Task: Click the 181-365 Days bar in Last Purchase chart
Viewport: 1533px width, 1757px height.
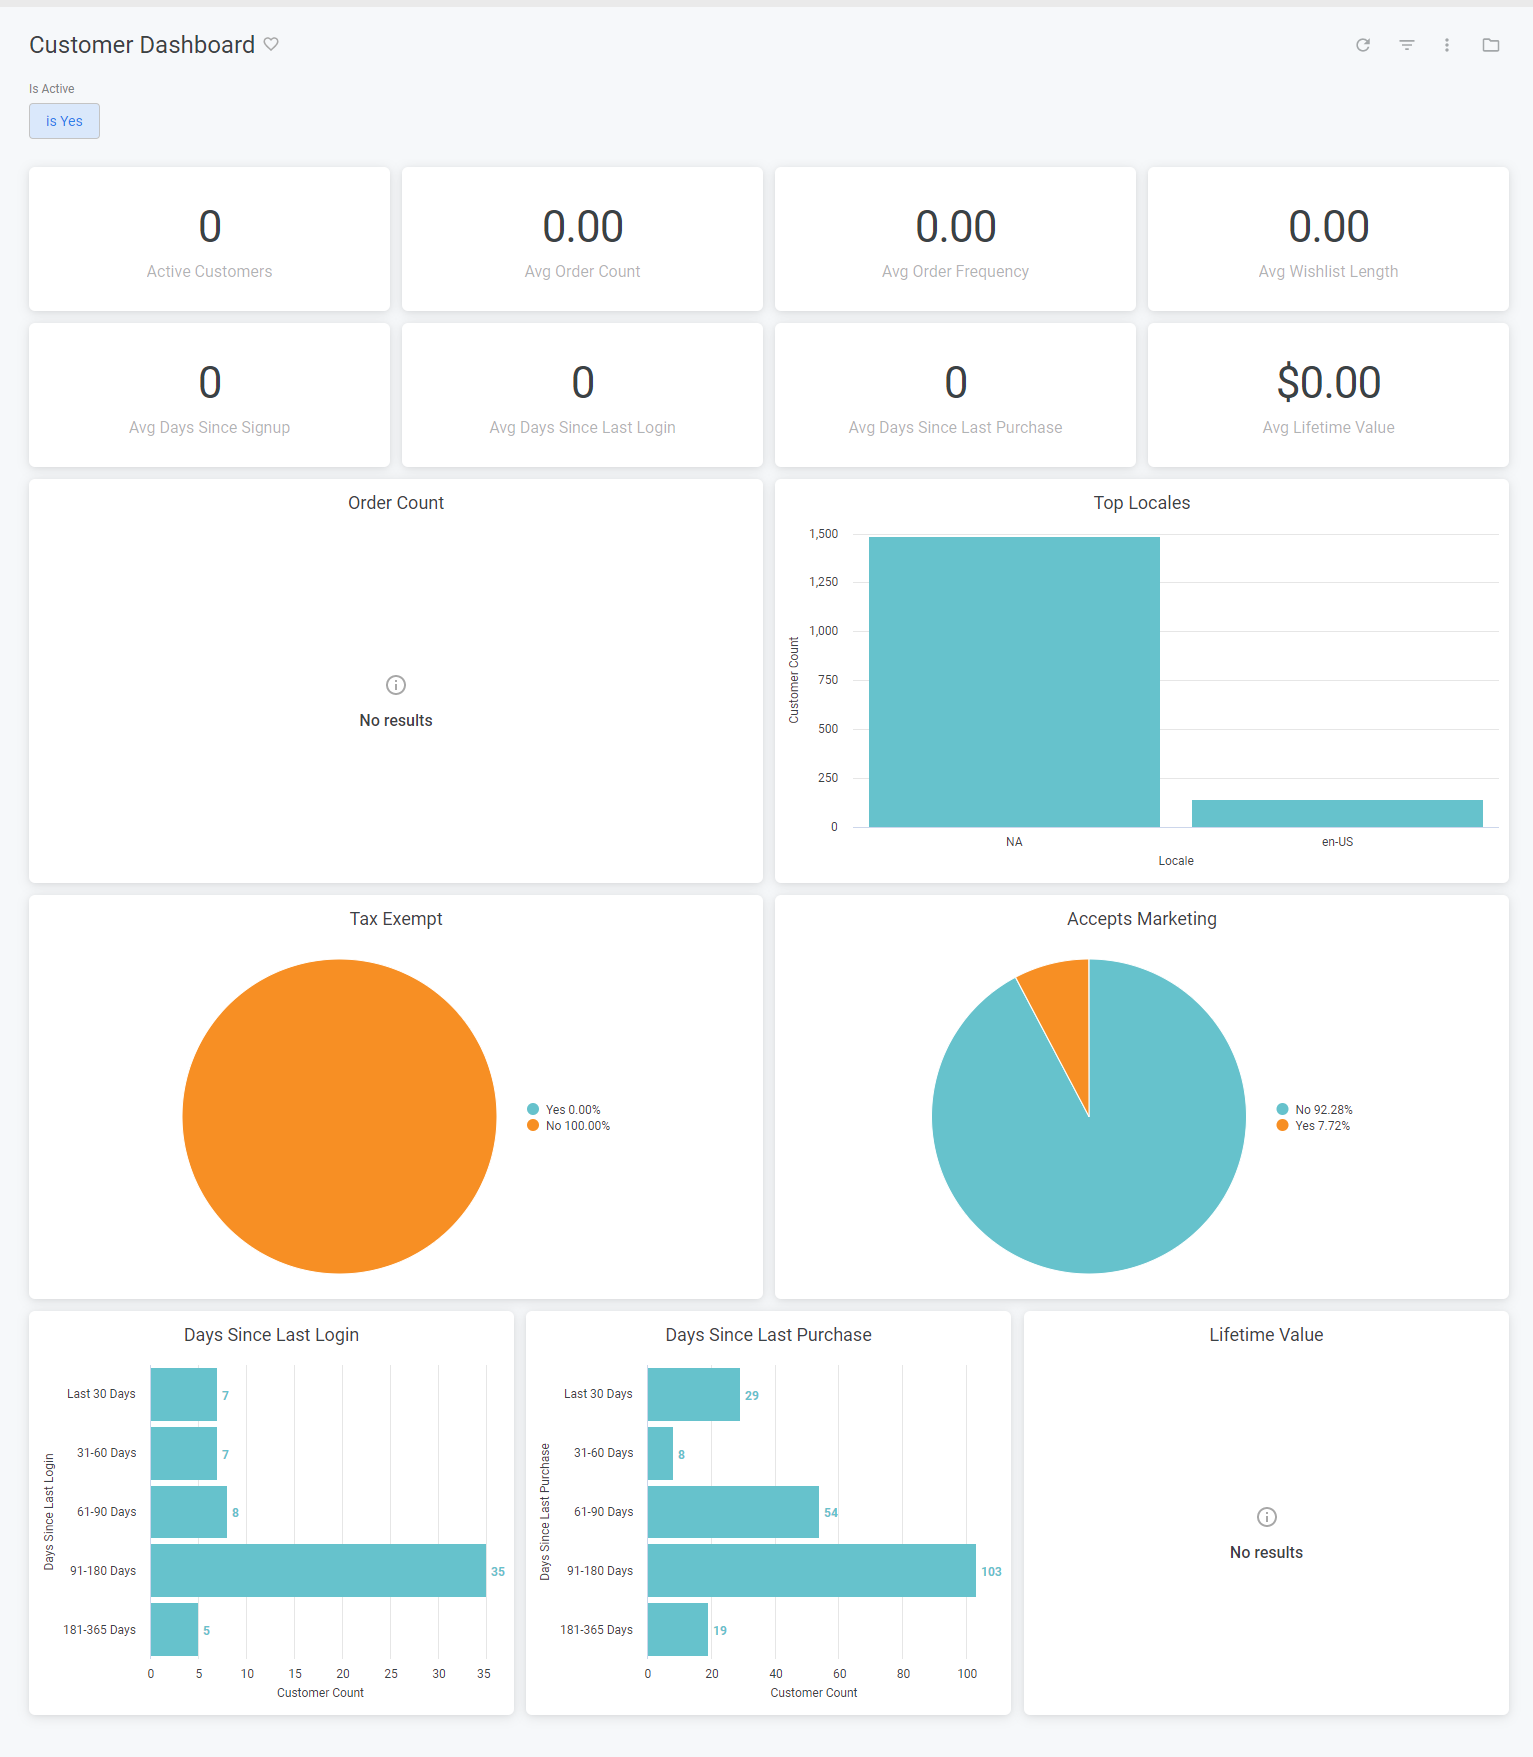Action: [678, 1630]
